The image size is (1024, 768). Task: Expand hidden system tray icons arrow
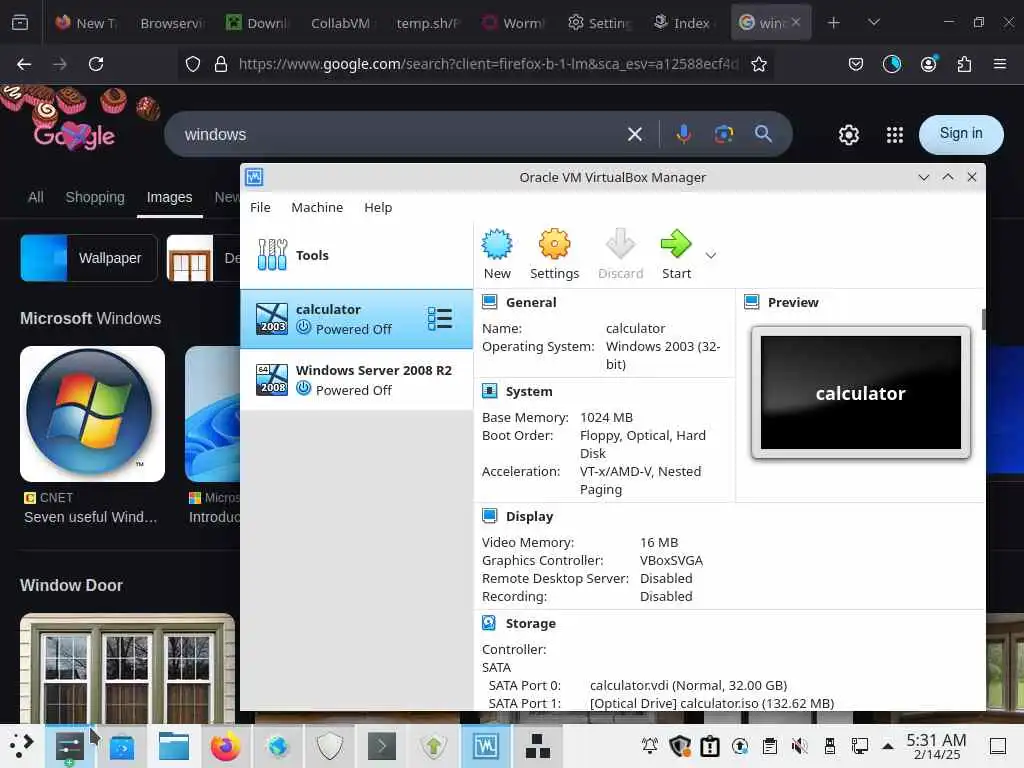pyautogui.click(x=888, y=746)
